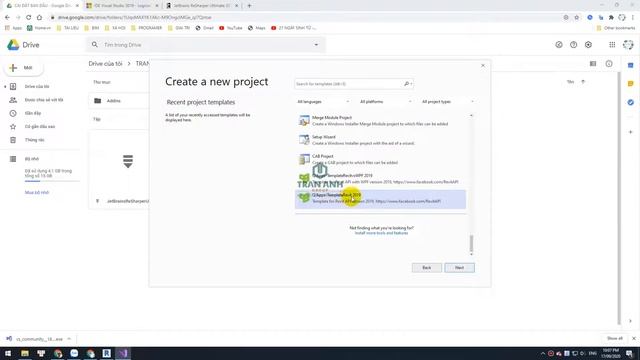
Task: Close the Create a new project dialog
Action: 483,65
